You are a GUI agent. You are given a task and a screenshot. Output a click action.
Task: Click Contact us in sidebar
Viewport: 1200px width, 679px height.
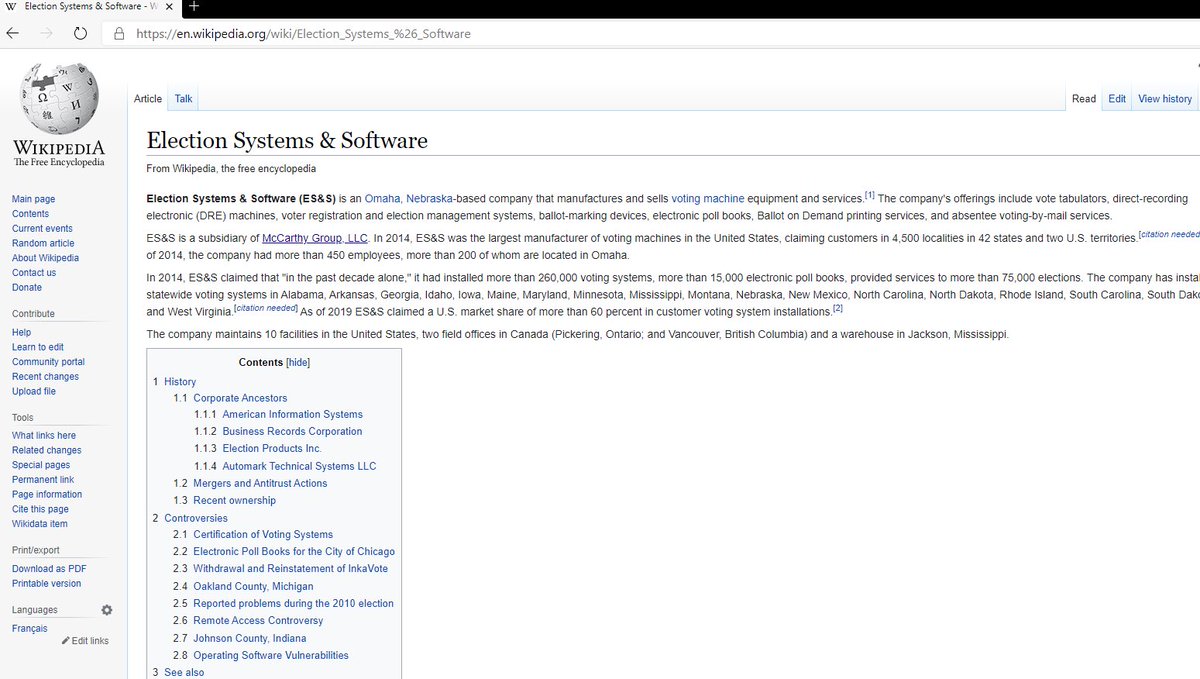coord(34,272)
